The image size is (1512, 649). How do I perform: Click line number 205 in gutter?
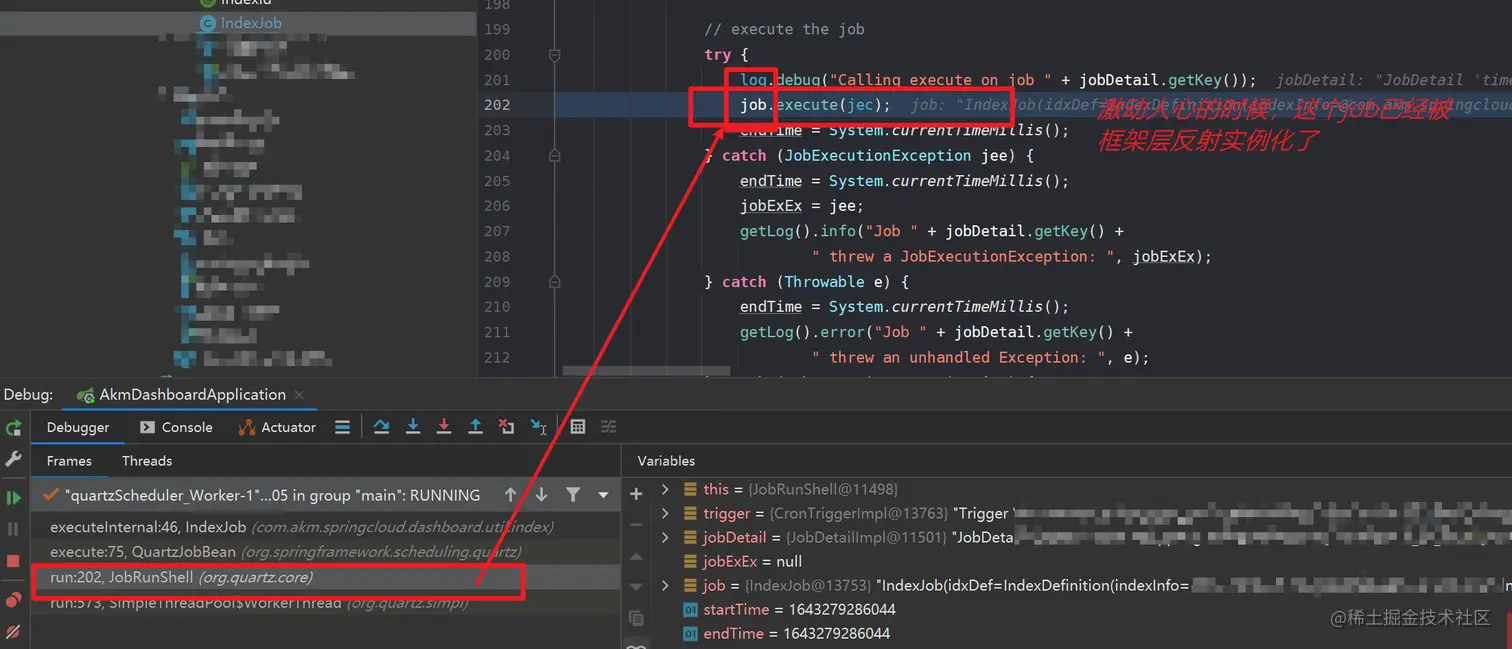tap(497, 181)
